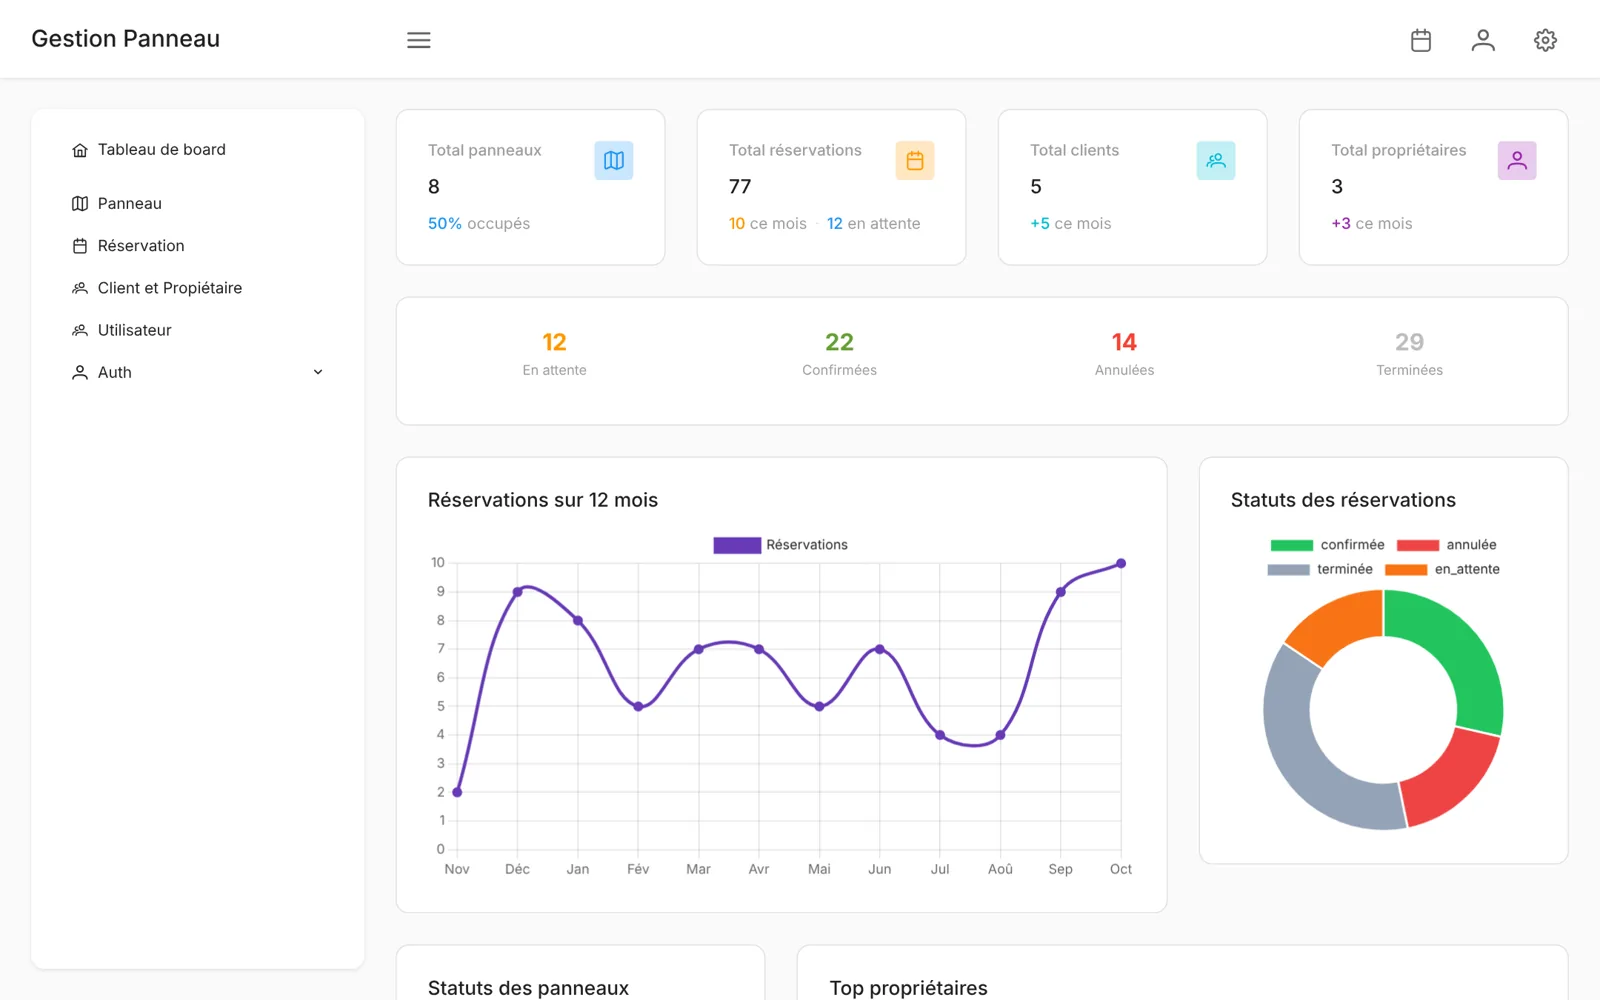The width and height of the screenshot is (1600, 1000).
Task: Click the people icon beside Utilisateur
Action: tap(80, 330)
